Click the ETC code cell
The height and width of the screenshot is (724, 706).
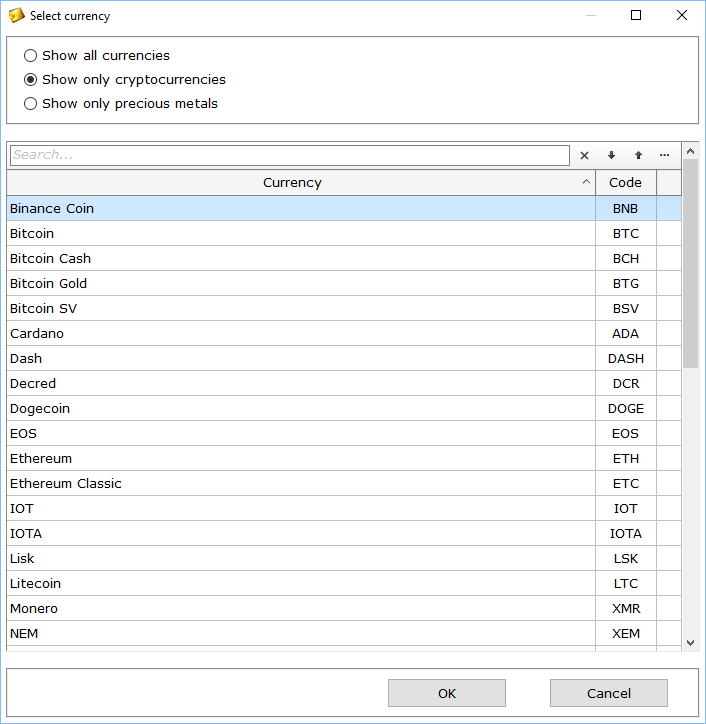[626, 483]
